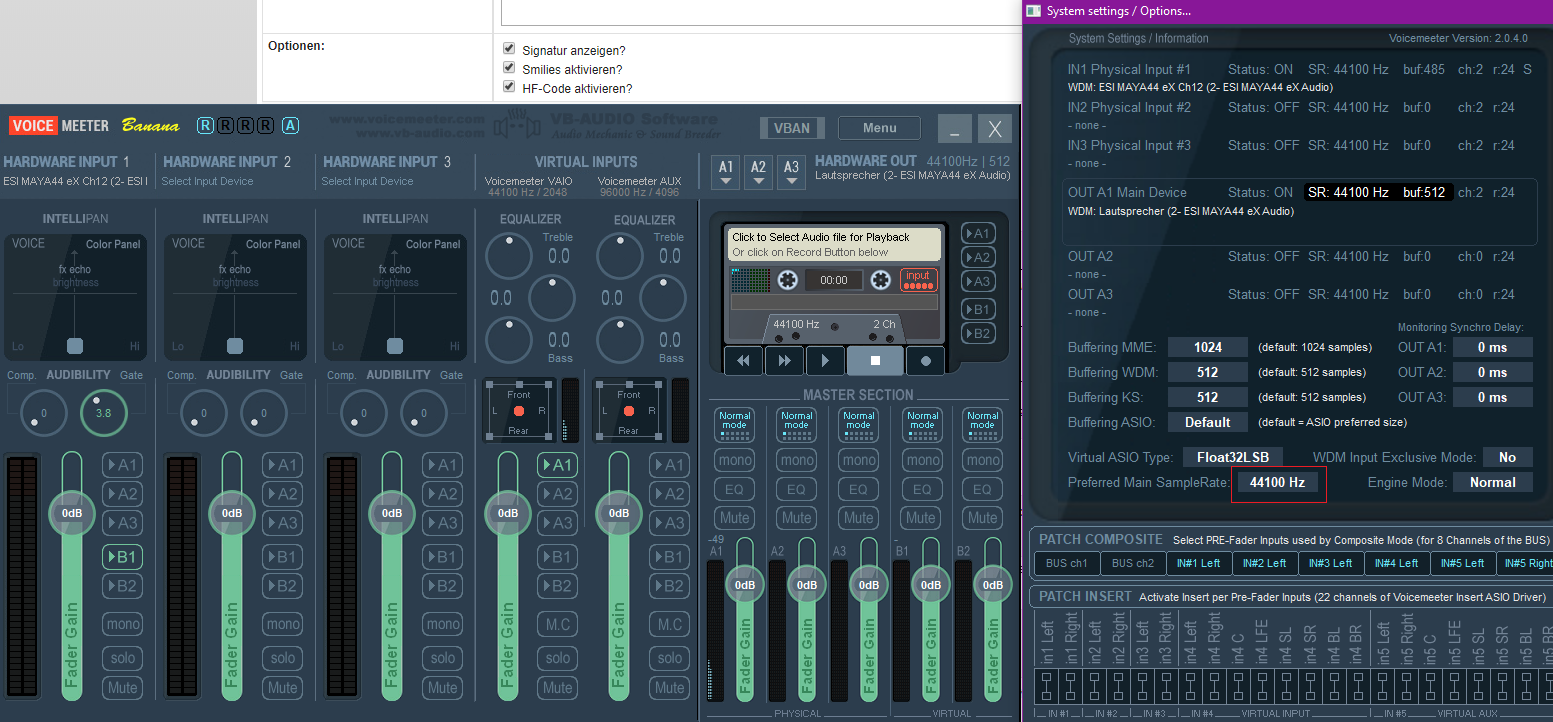
Task: Toggle WDM Input Exclusive Mode 'No'
Action: (x=1507, y=457)
